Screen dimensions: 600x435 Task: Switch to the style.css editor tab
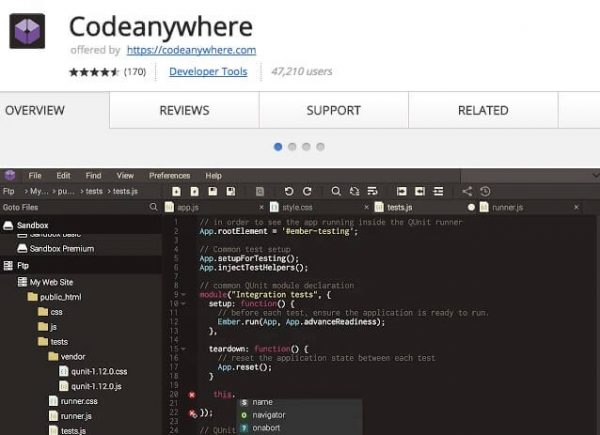tap(297, 207)
